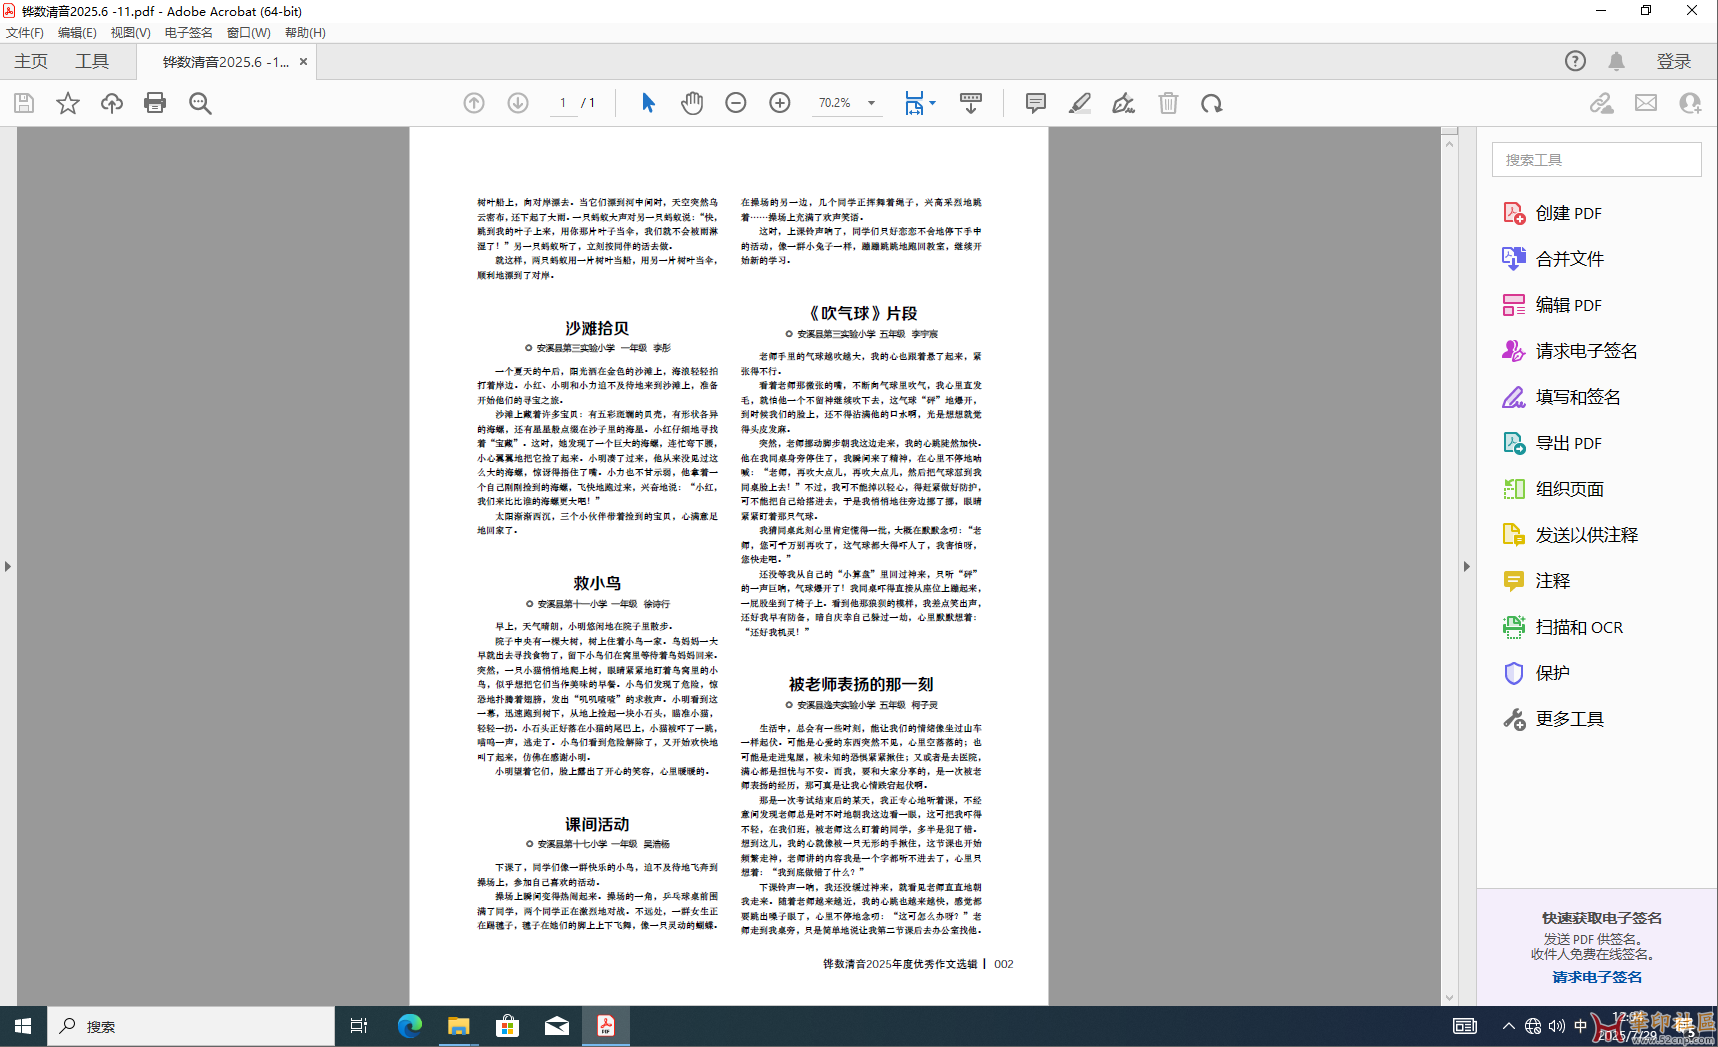Click the zoom out minus icon
The height and width of the screenshot is (1047, 1718).
pos(736,103)
